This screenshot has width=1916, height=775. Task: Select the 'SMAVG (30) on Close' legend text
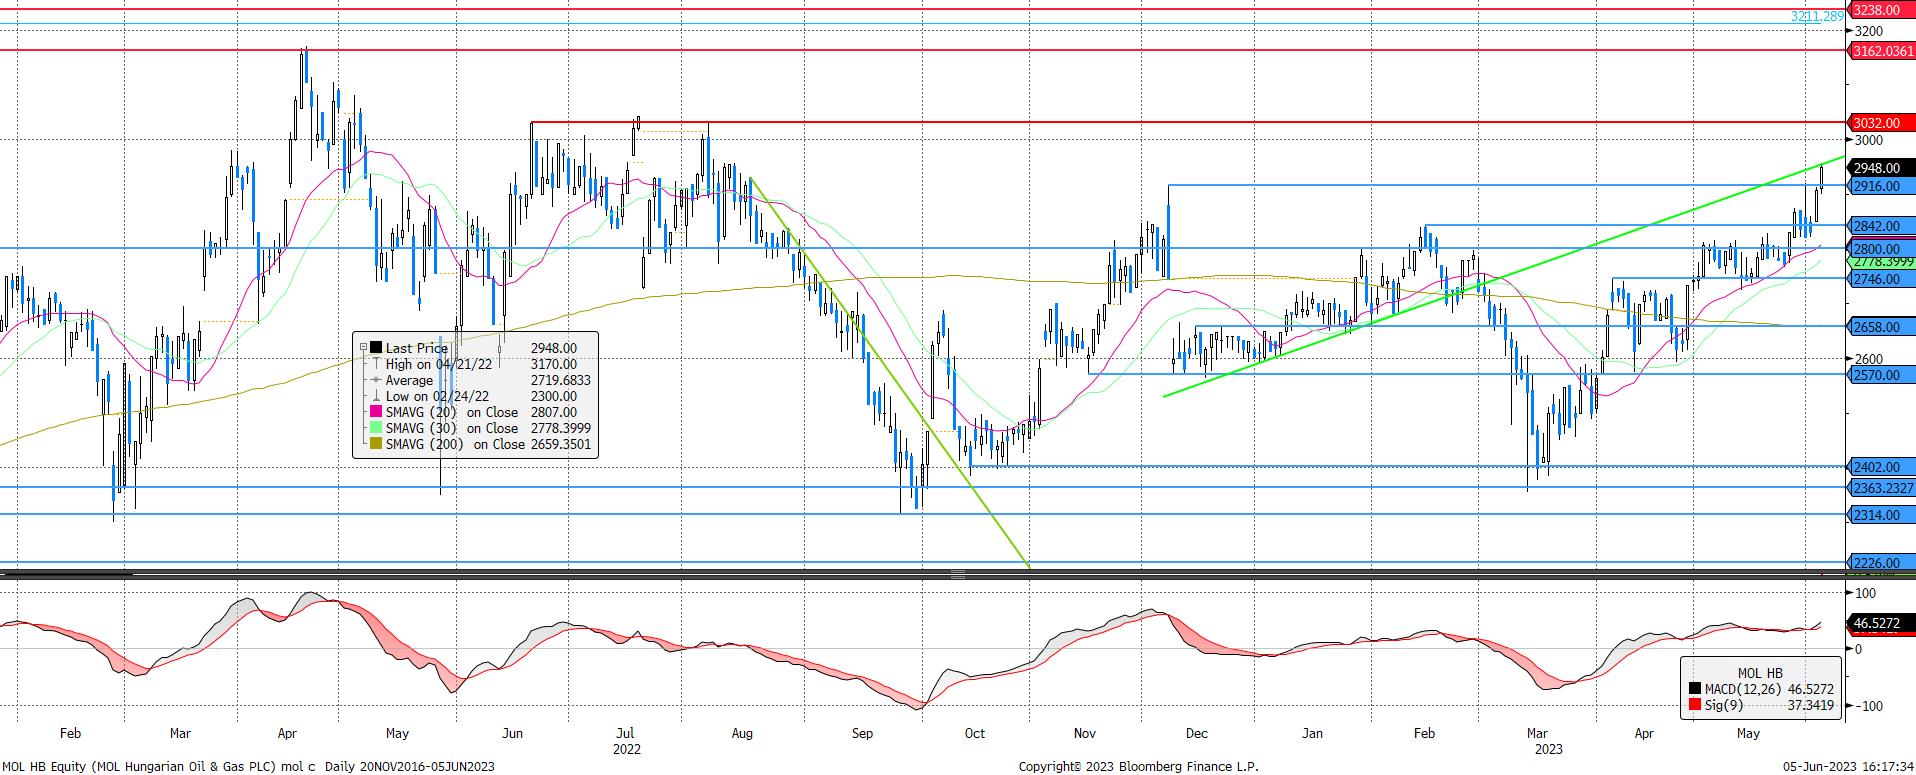pos(452,428)
